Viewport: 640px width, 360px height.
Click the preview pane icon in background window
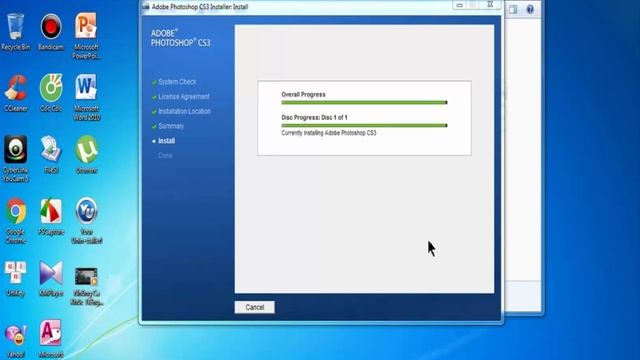(513, 9)
